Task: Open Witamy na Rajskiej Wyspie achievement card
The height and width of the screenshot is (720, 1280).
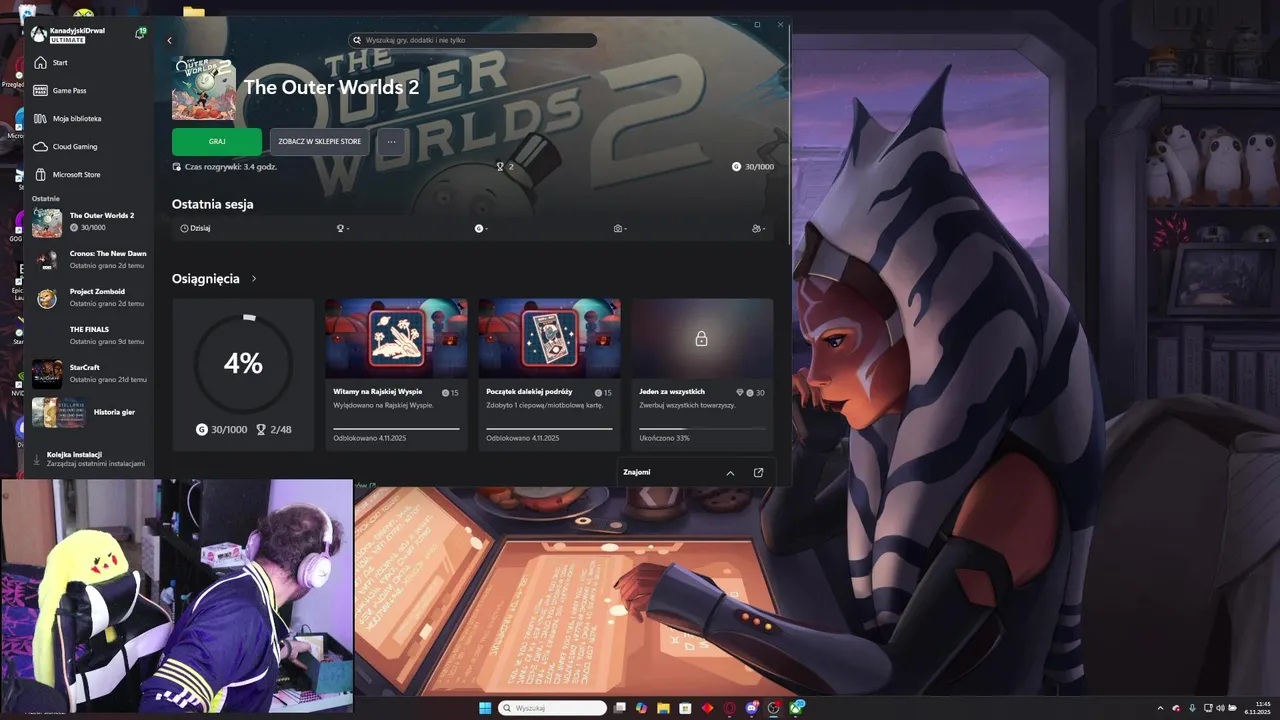Action: [396, 374]
